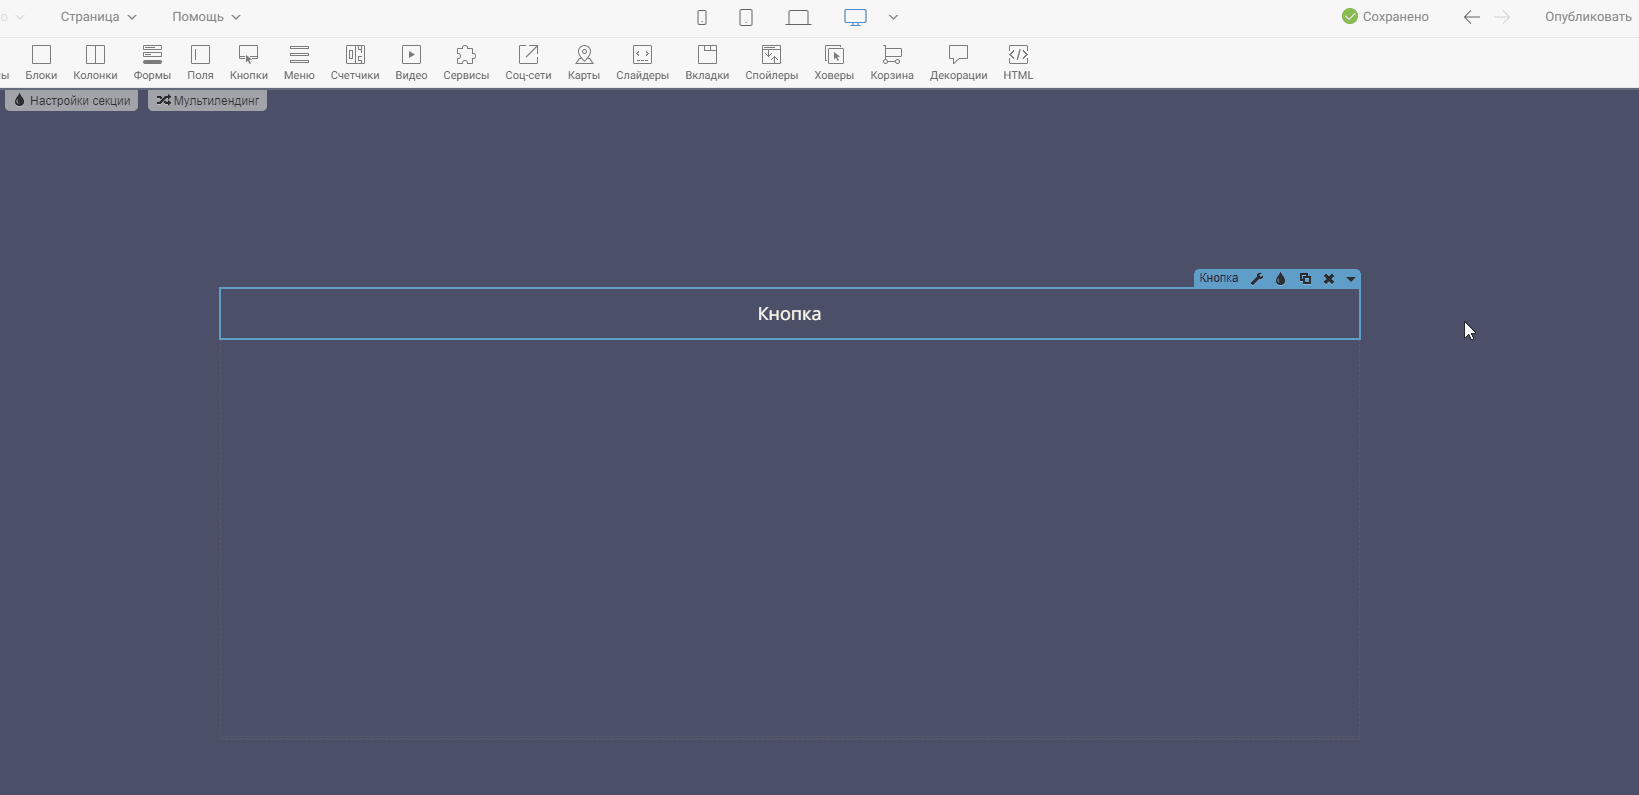Screen dimensions: 1639x795
Task: Duplicate the Кнопка widget
Action: [x=1305, y=279]
